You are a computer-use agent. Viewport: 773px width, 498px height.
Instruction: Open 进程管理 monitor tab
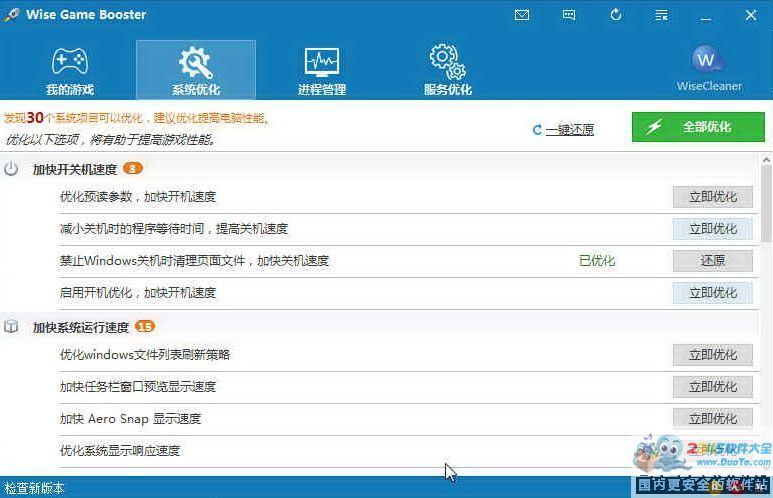tap(322, 71)
